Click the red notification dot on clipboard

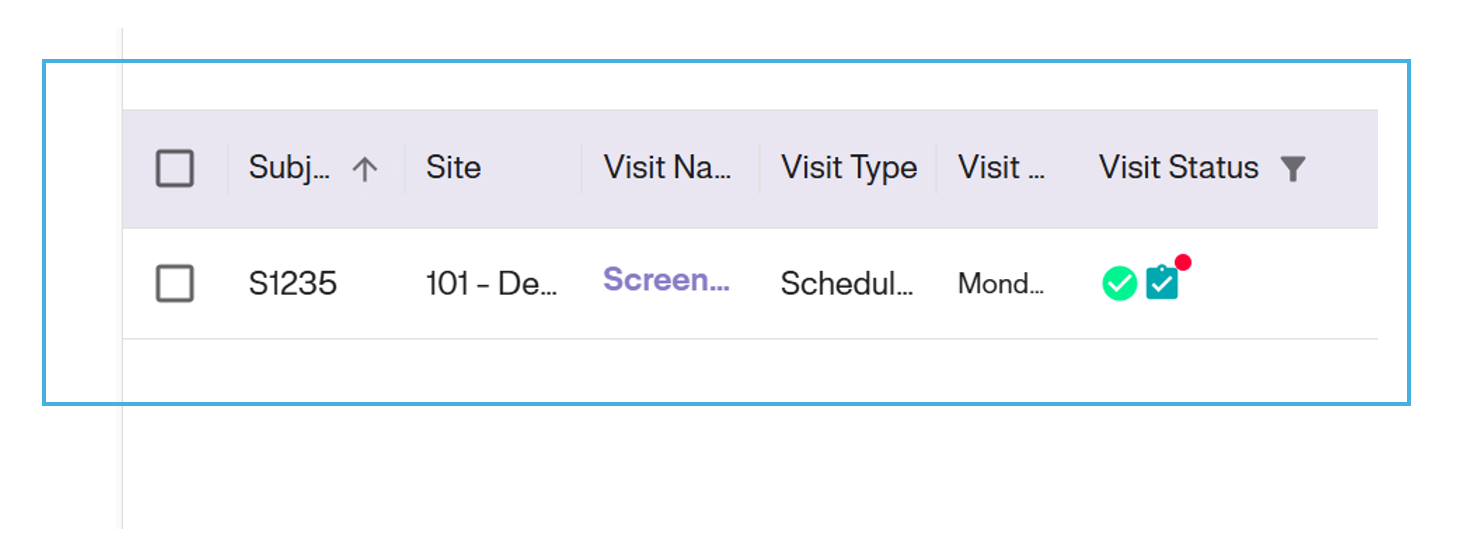click(1183, 263)
